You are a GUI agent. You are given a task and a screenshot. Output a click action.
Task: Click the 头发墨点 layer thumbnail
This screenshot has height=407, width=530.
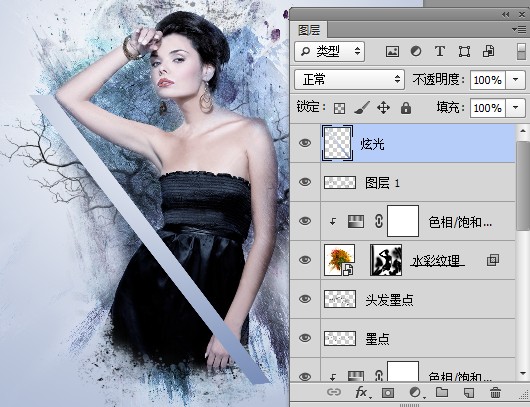click(x=340, y=299)
